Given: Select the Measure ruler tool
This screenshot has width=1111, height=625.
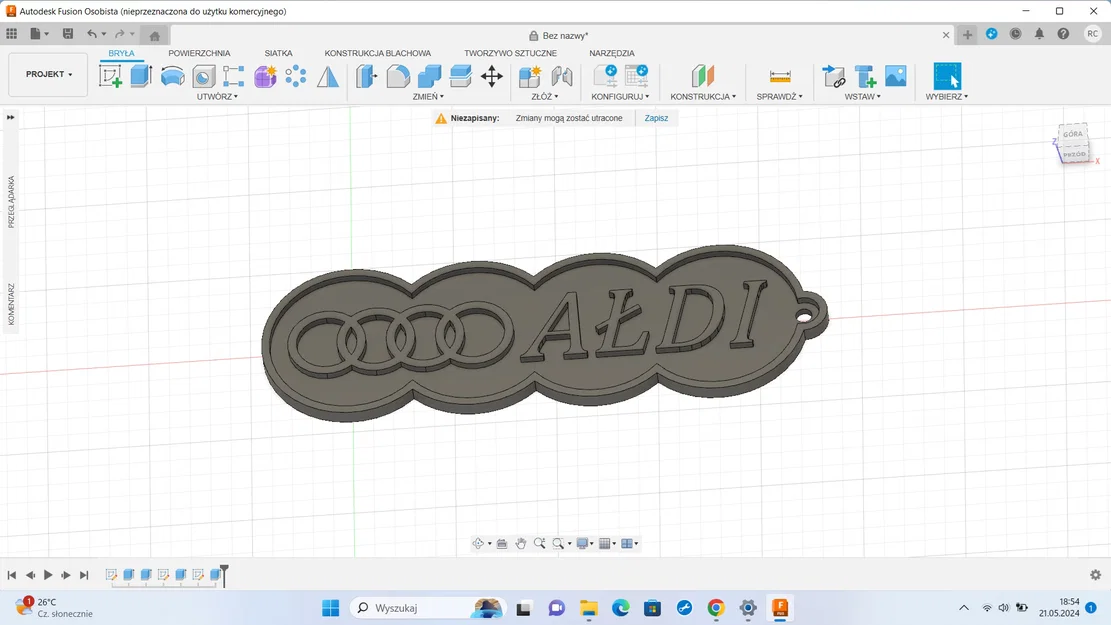Looking at the screenshot, I should (x=779, y=76).
